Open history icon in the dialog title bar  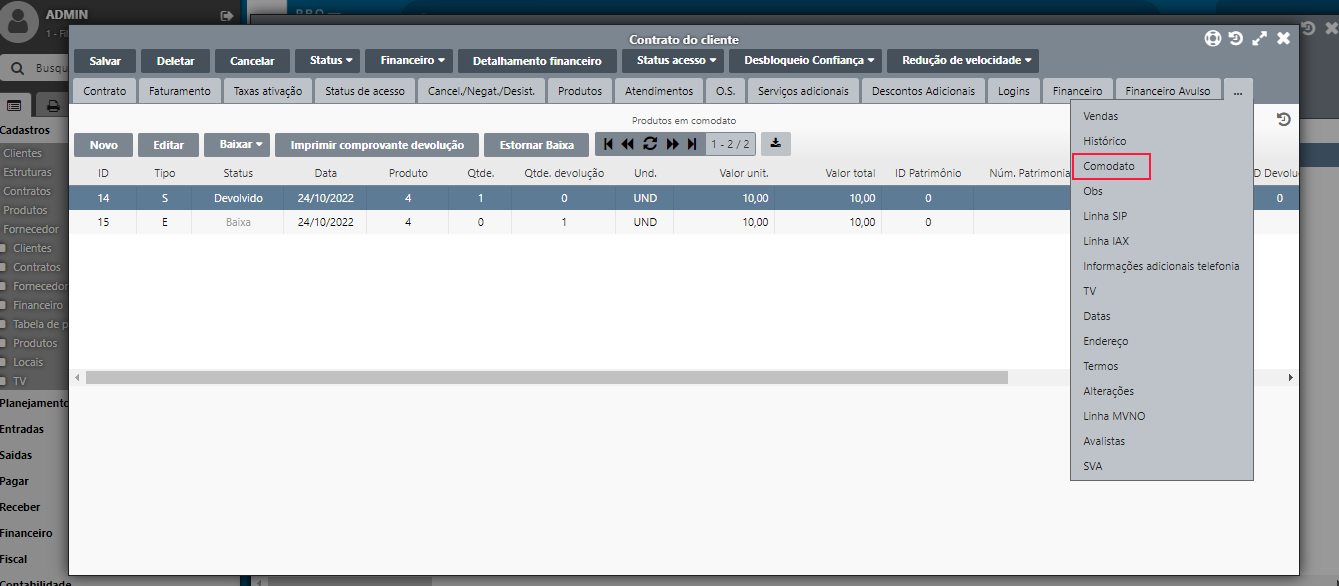coord(1236,38)
